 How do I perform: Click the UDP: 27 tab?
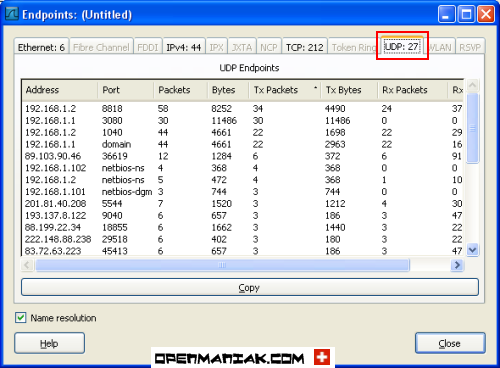[402, 46]
